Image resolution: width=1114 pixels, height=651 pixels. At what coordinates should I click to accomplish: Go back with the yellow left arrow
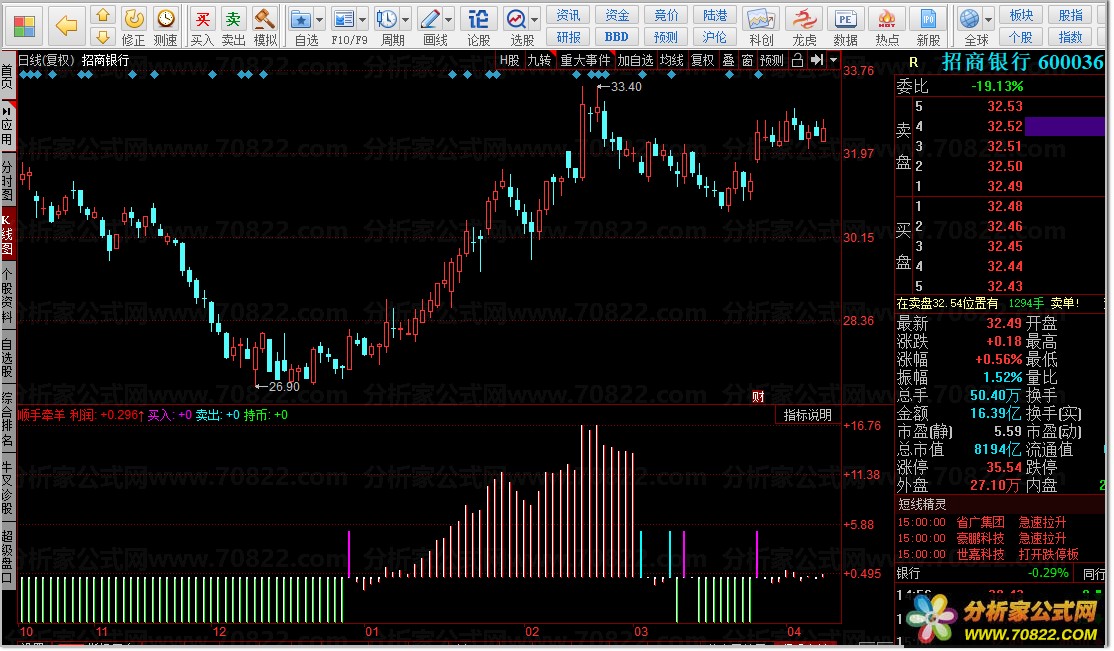pos(66,26)
